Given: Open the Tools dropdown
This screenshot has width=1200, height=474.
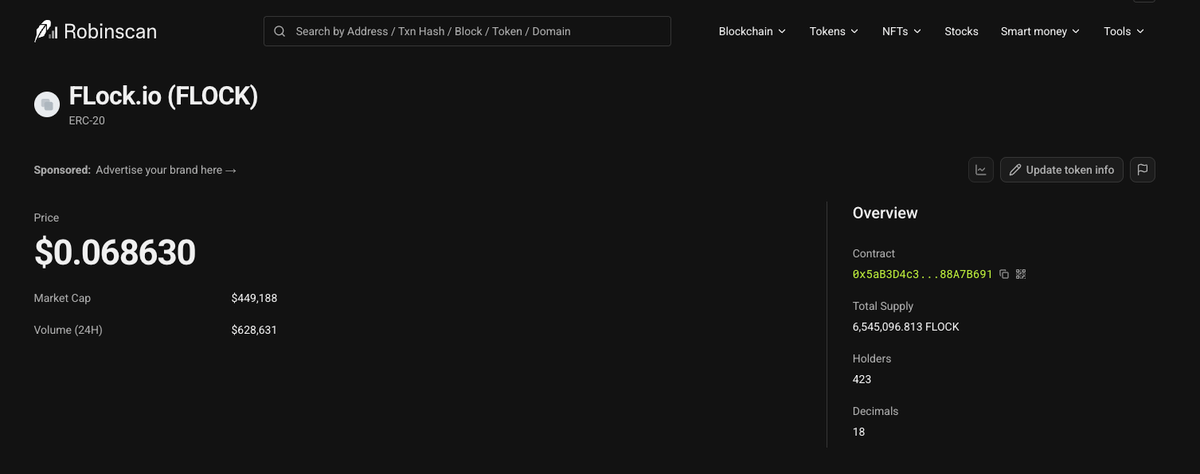Looking at the screenshot, I should [1124, 31].
